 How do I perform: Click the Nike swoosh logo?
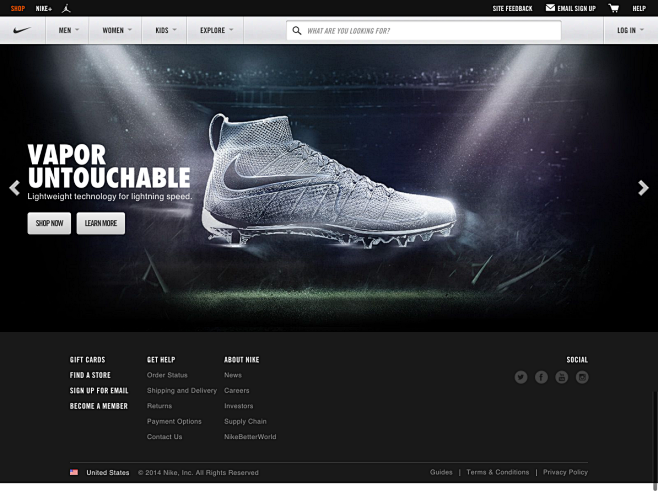click(x=22, y=30)
